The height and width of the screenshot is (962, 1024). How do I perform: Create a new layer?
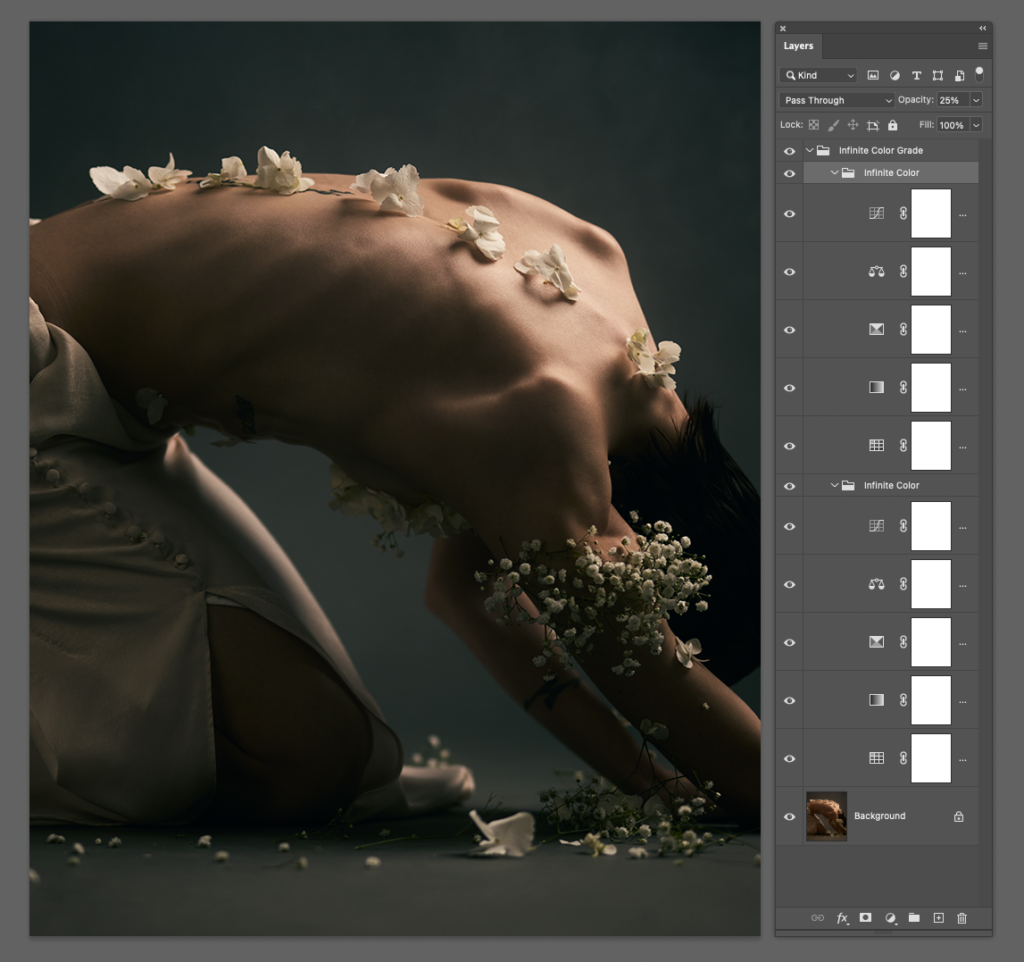coord(938,918)
